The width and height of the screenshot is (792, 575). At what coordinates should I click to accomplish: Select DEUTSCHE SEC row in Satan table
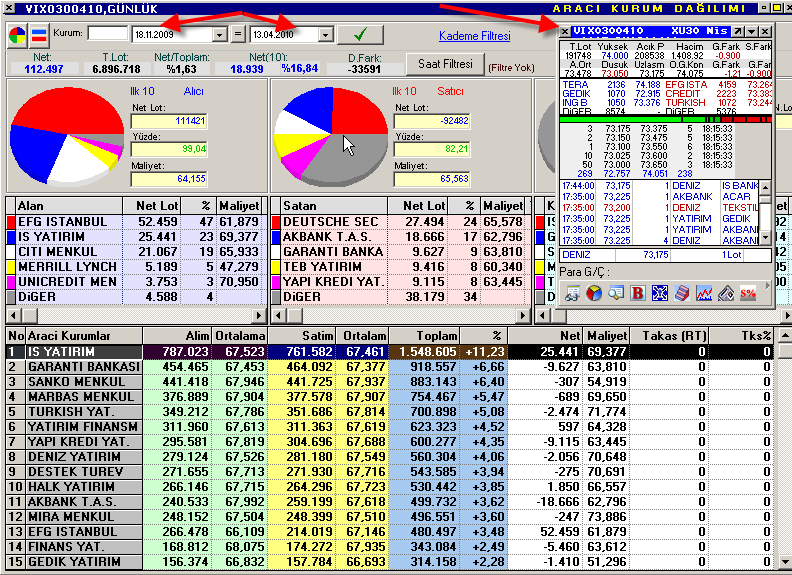click(x=401, y=222)
